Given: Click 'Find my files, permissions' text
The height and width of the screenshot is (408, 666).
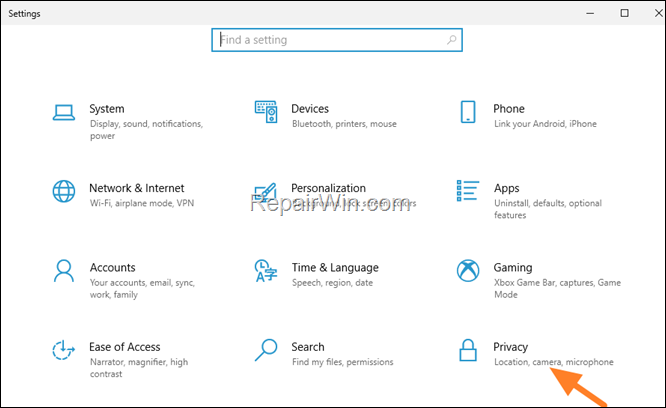Looking at the screenshot, I should click(342, 362).
